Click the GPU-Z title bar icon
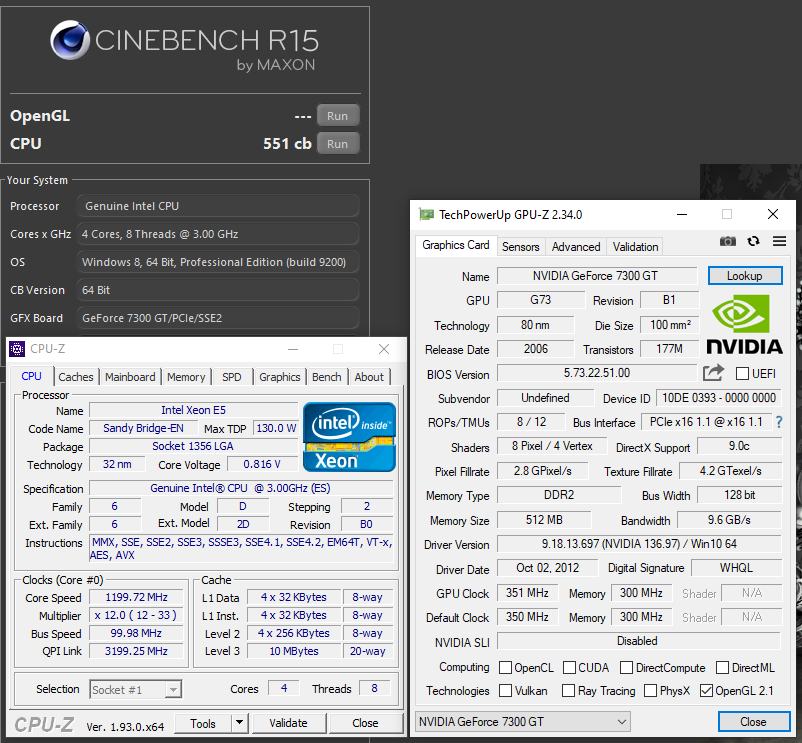Screen dimensions: 802x743 [426, 214]
